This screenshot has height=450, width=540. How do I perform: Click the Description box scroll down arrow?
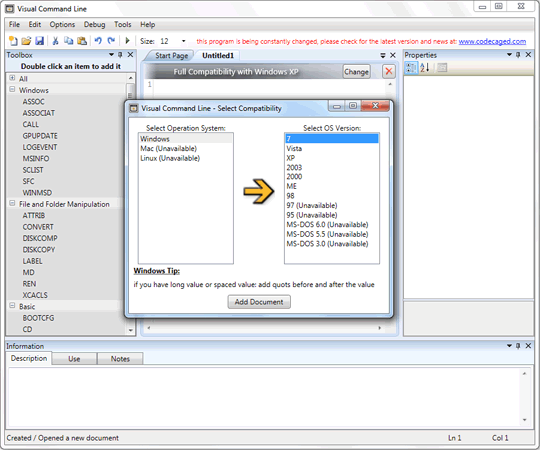tap(525, 420)
